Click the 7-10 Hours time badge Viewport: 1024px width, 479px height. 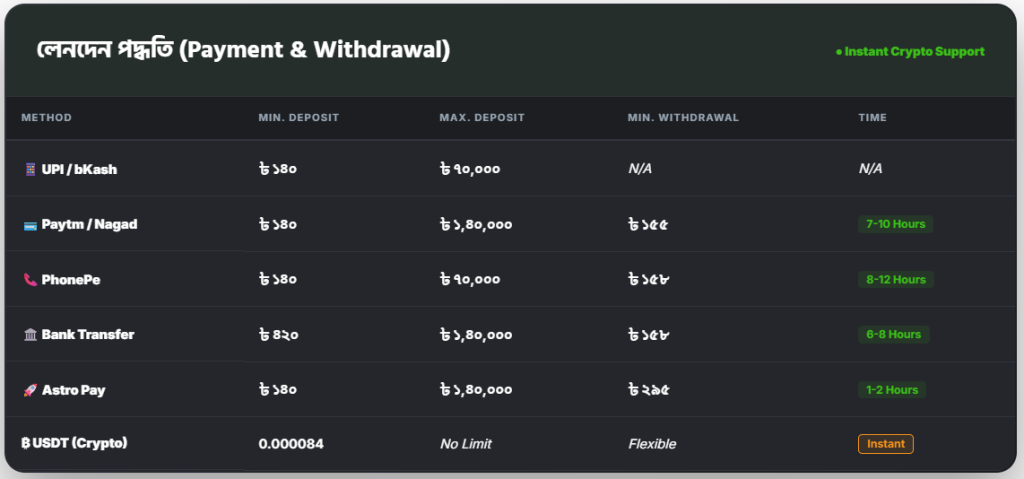coord(895,224)
